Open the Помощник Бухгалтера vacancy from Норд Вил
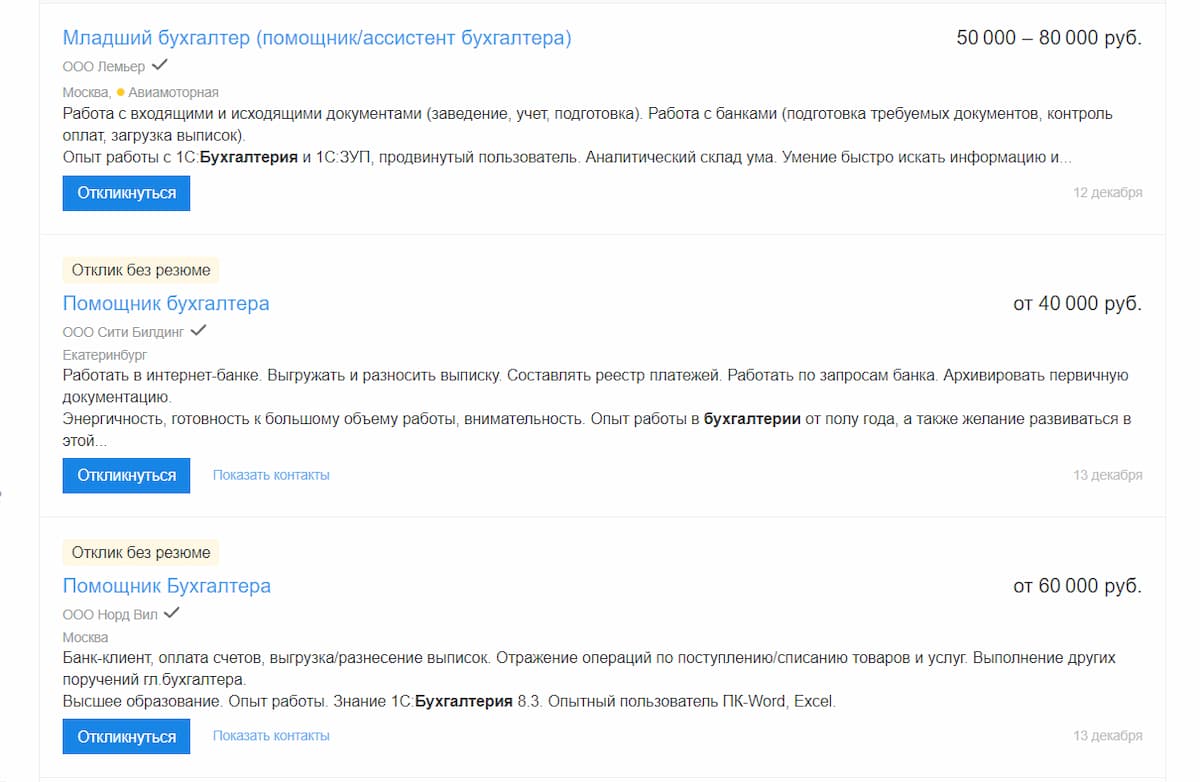This screenshot has height=782, width=1200. click(167, 586)
